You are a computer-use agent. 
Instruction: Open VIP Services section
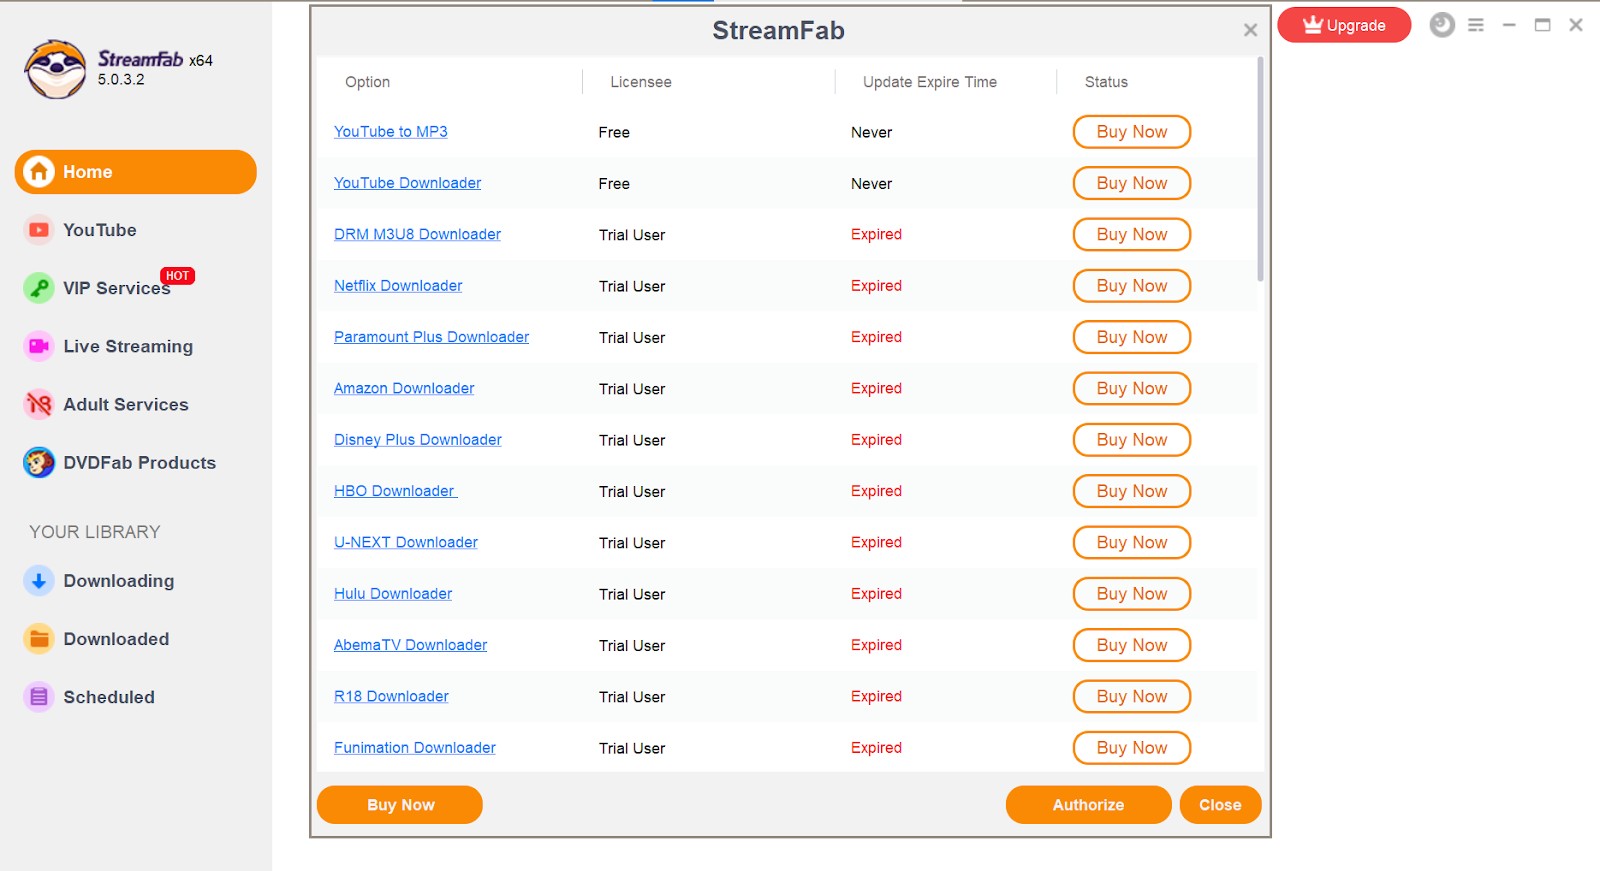pos(117,288)
